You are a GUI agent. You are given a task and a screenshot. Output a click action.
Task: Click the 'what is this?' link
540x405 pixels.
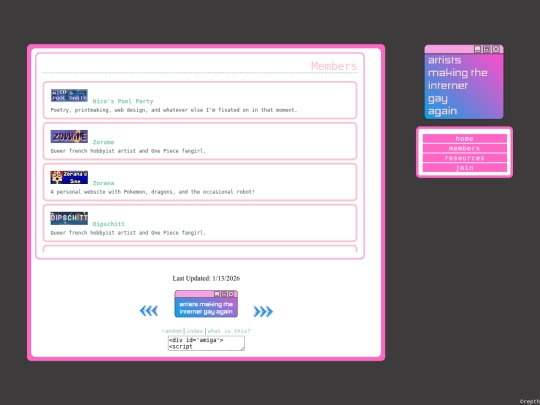click(x=229, y=331)
